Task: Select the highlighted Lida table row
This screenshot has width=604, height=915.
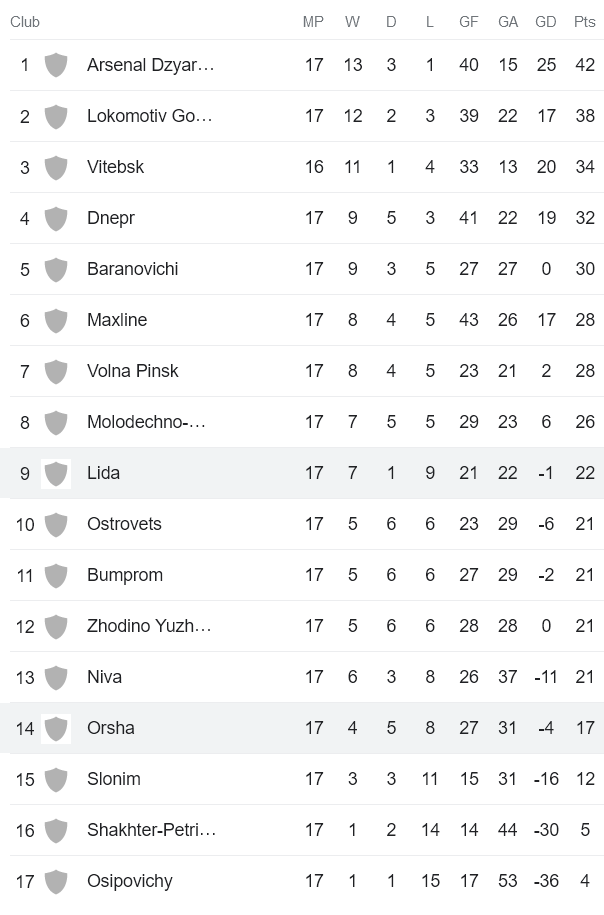Action: pyautogui.click(x=300, y=473)
